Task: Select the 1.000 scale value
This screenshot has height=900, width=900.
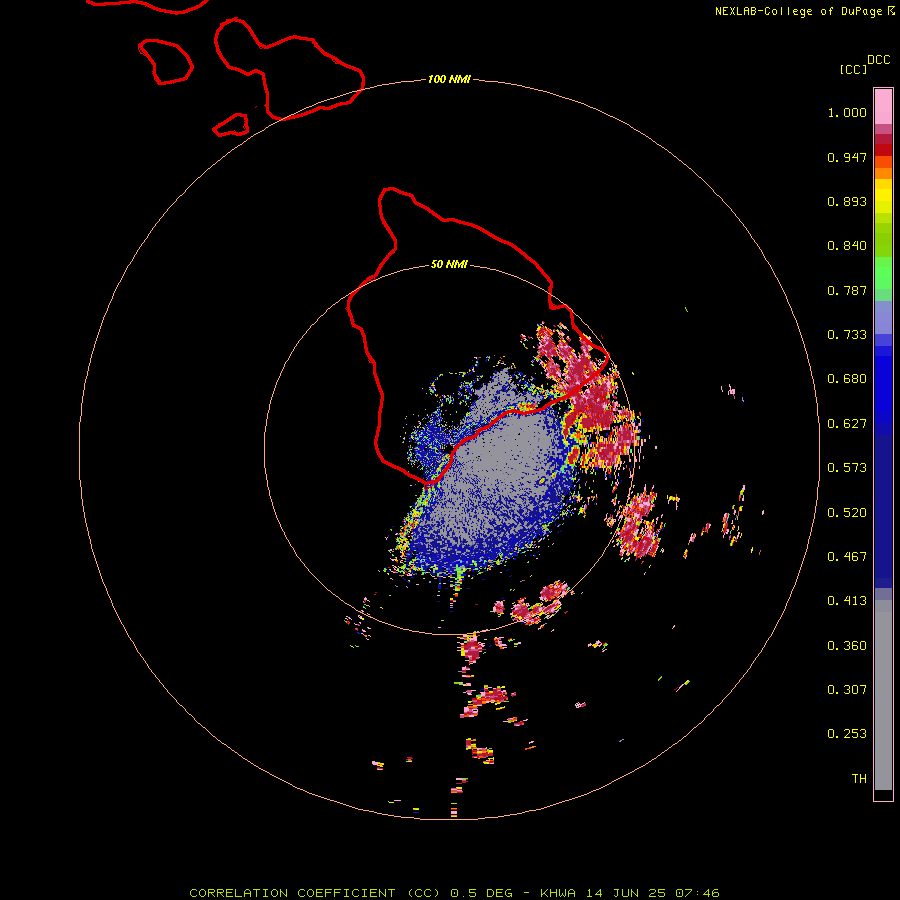Action: point(847,112)
